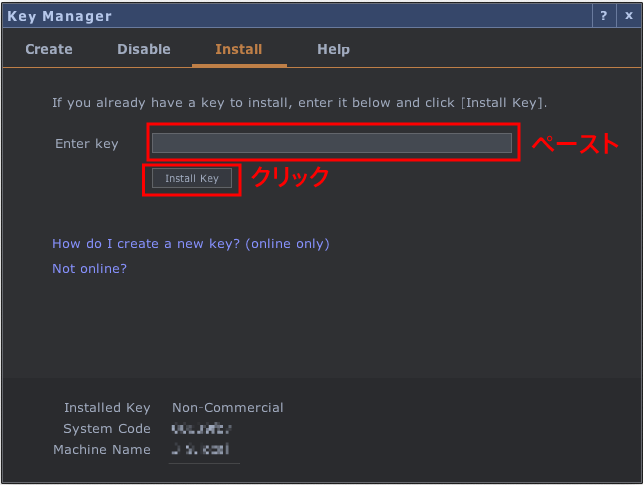
Task: Click the red クリック annotation text
Action: pos(289,177)
